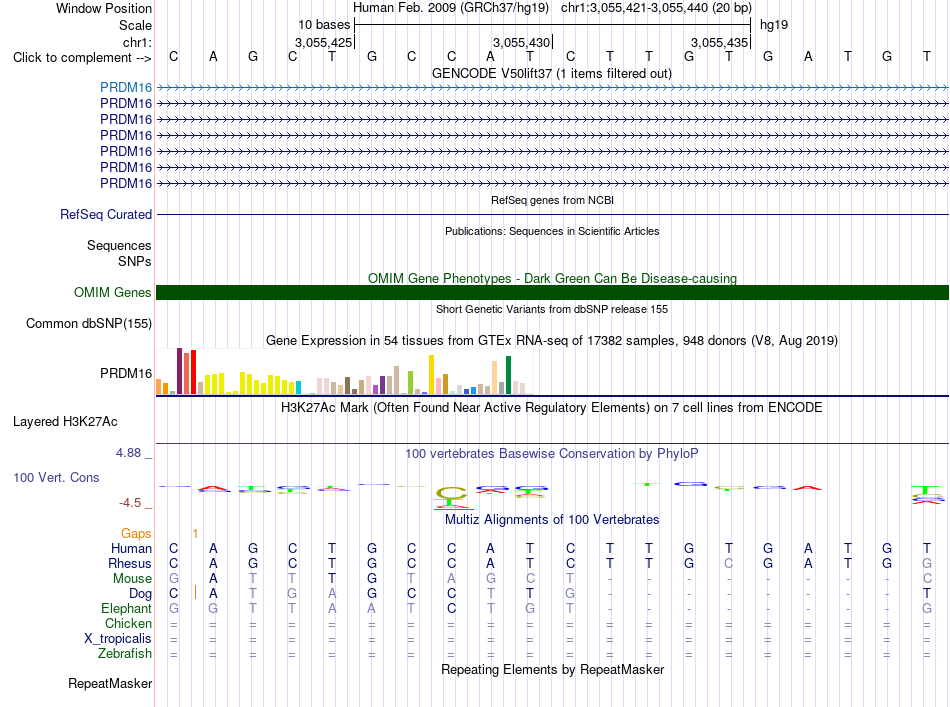The height and width of the screenshot is (707, 950).
Task: Select the Dog species row label
Action: (141, 594)
